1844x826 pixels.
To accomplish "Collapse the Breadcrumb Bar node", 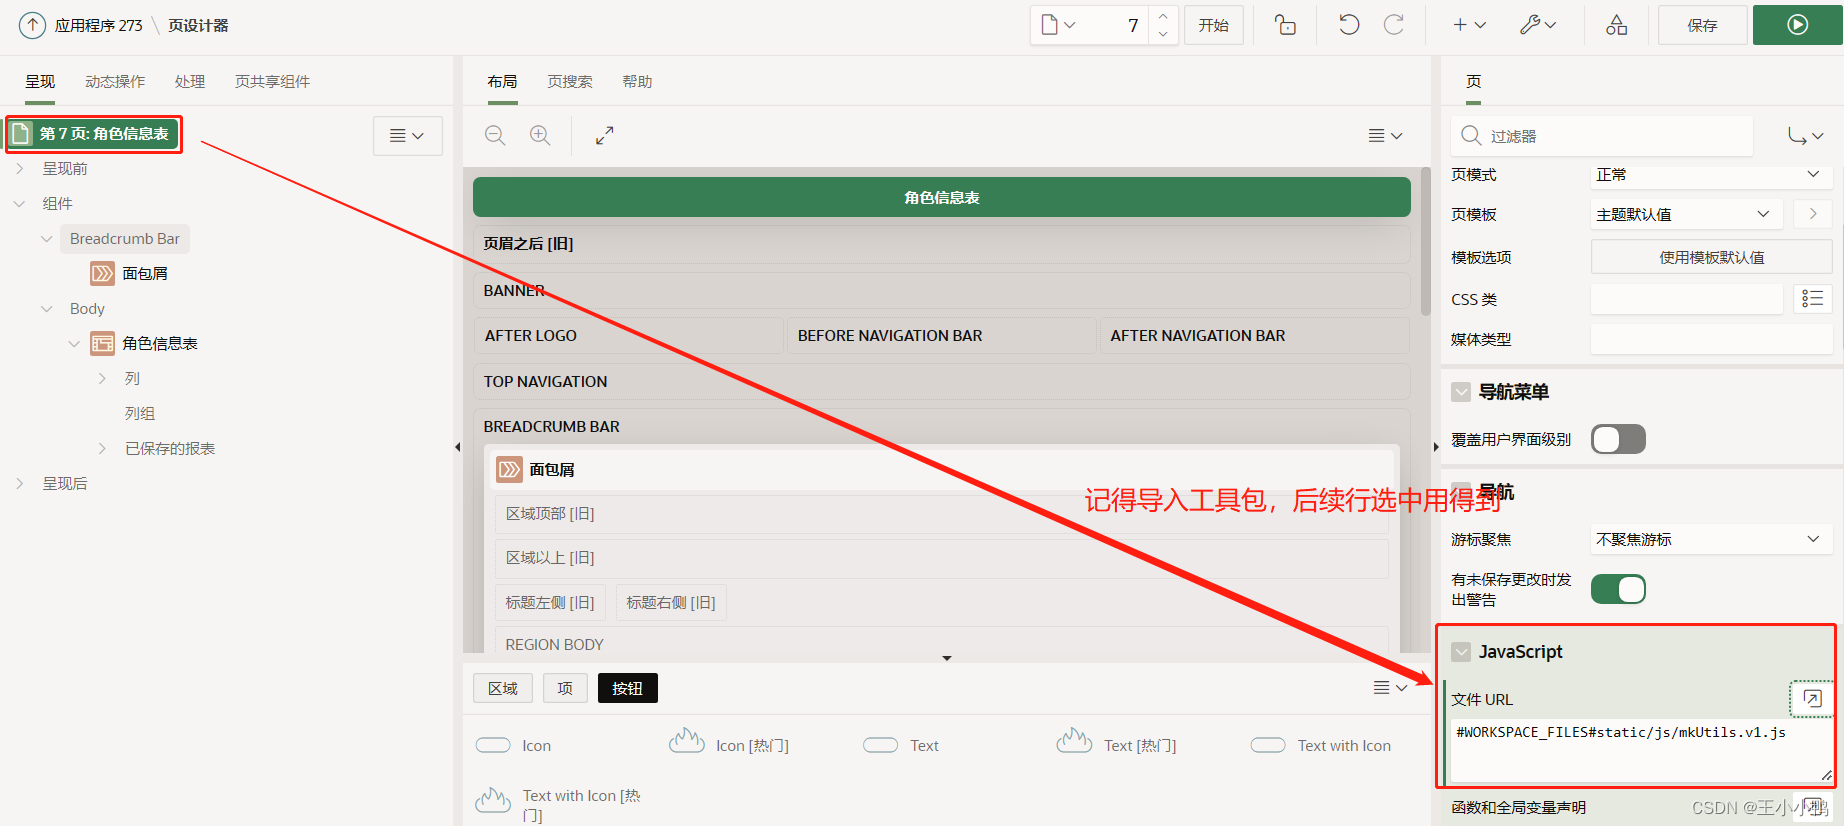I will [47, 239].
